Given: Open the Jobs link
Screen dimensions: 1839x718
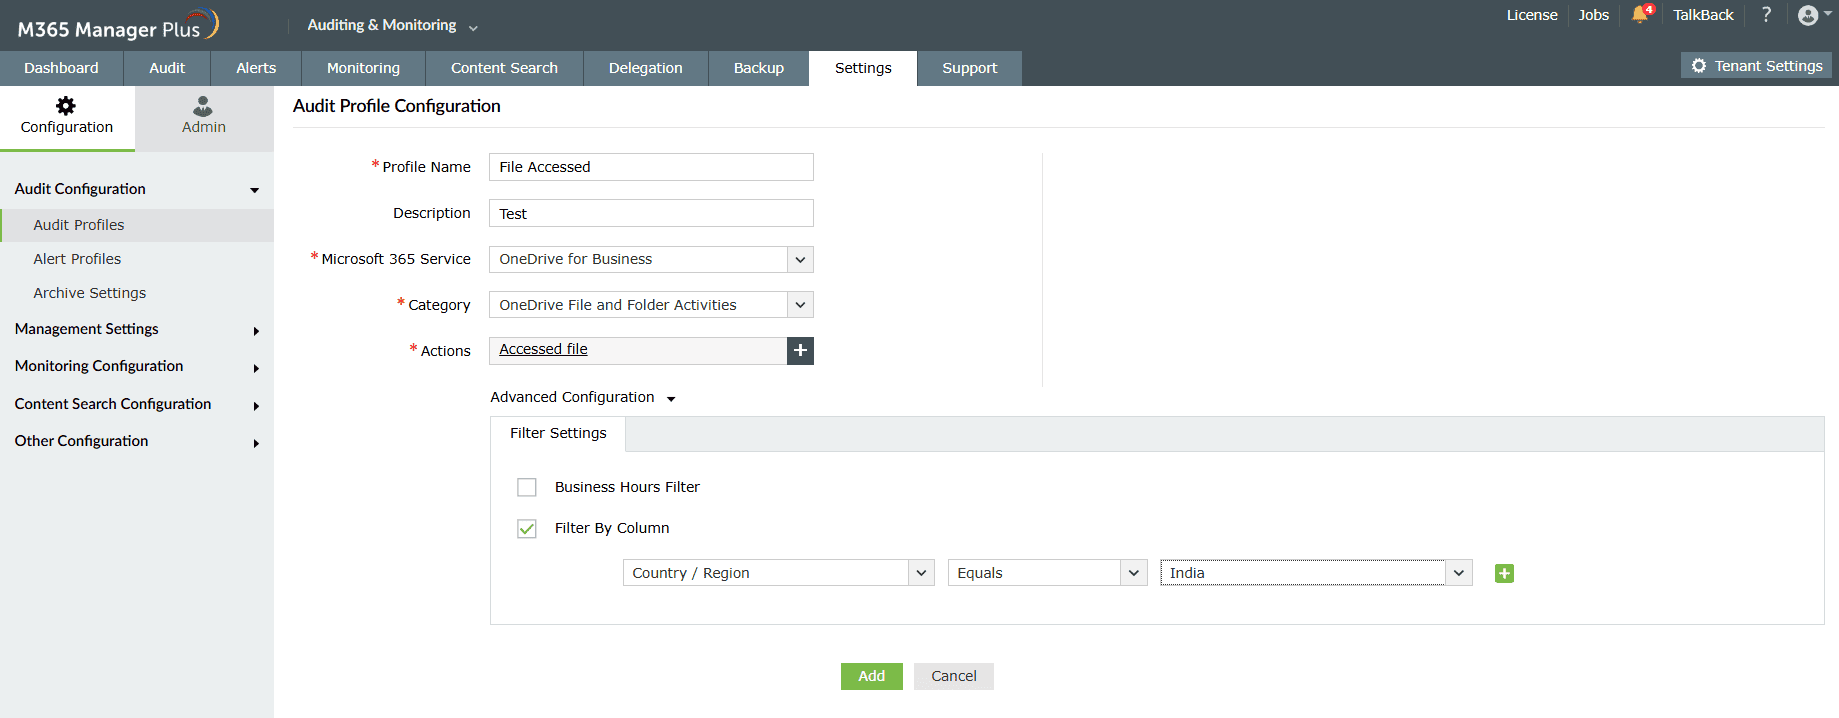Looking at the screenshot, I should click(x=1594, y=15).
